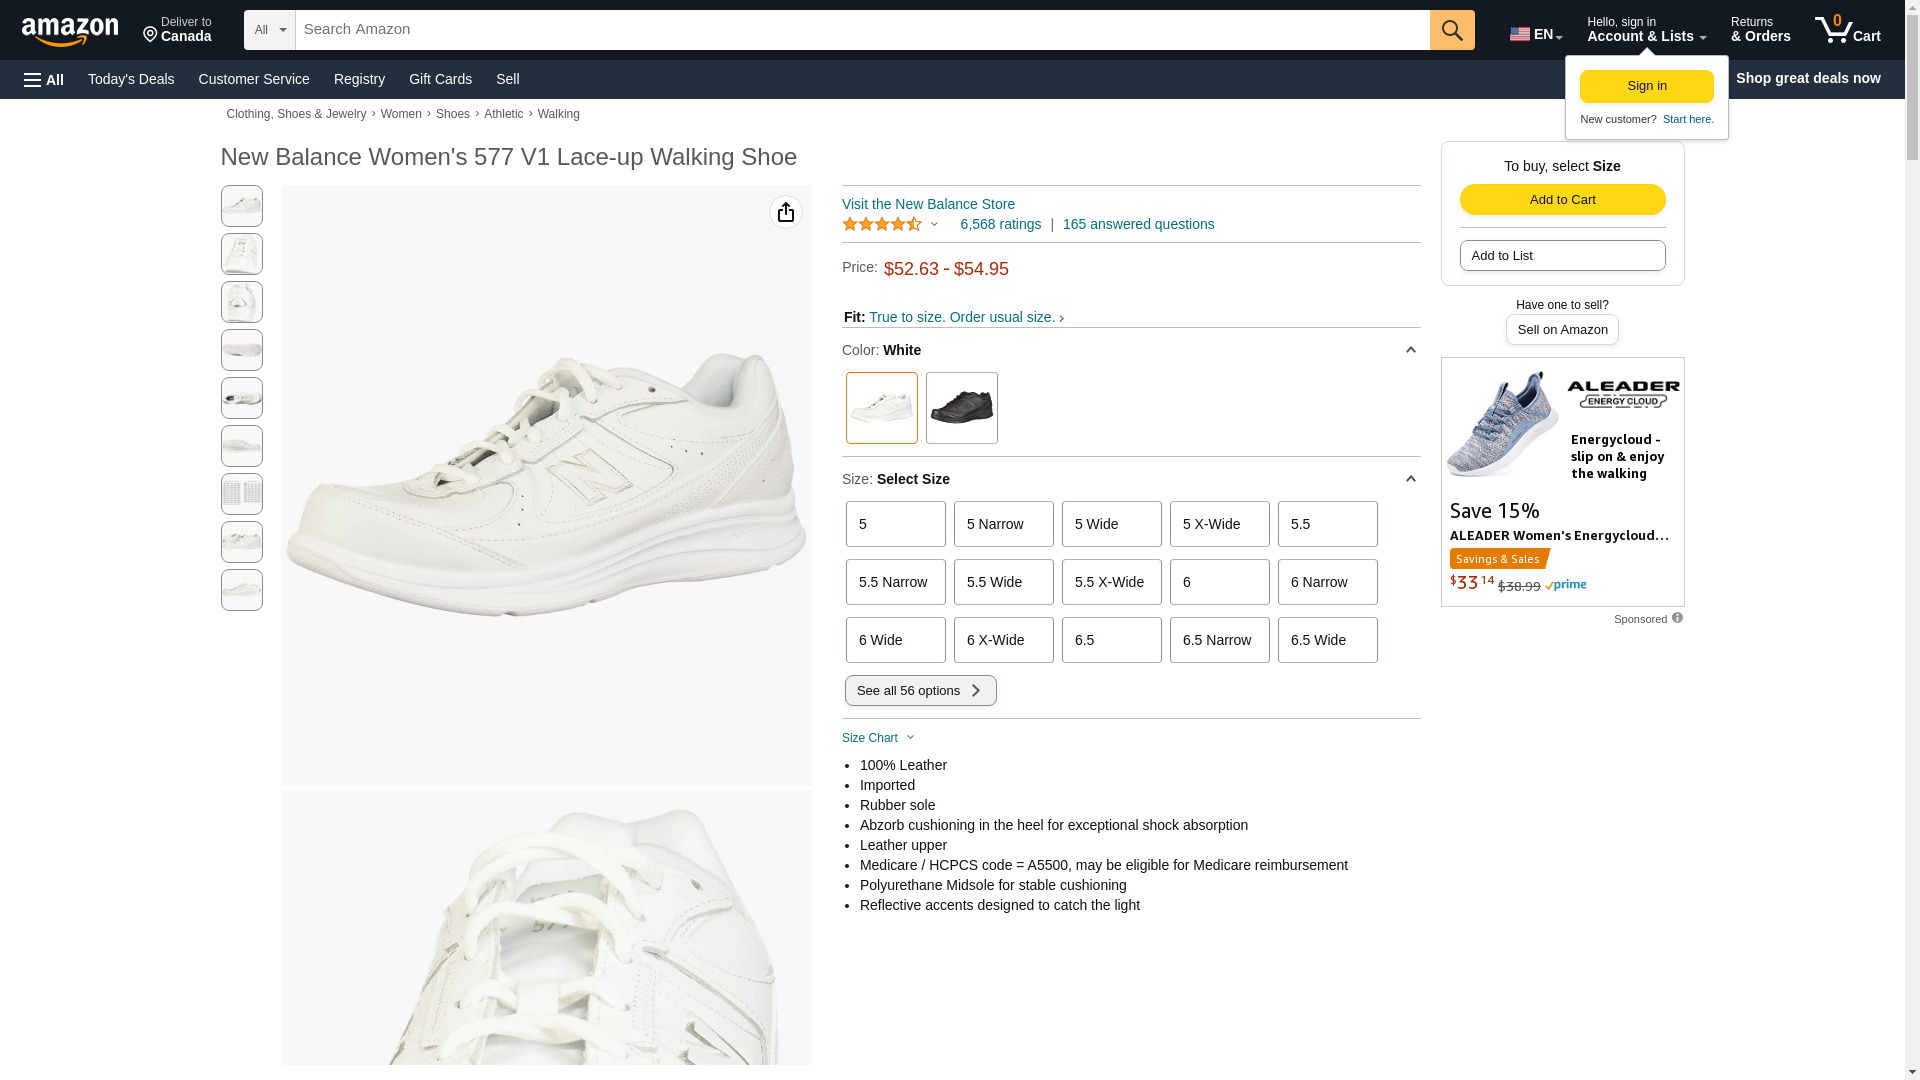Select size 6 Narrow option
Viewport: 1920px width, 1080px height.
pyautogui.click(x=1327, y=582)
